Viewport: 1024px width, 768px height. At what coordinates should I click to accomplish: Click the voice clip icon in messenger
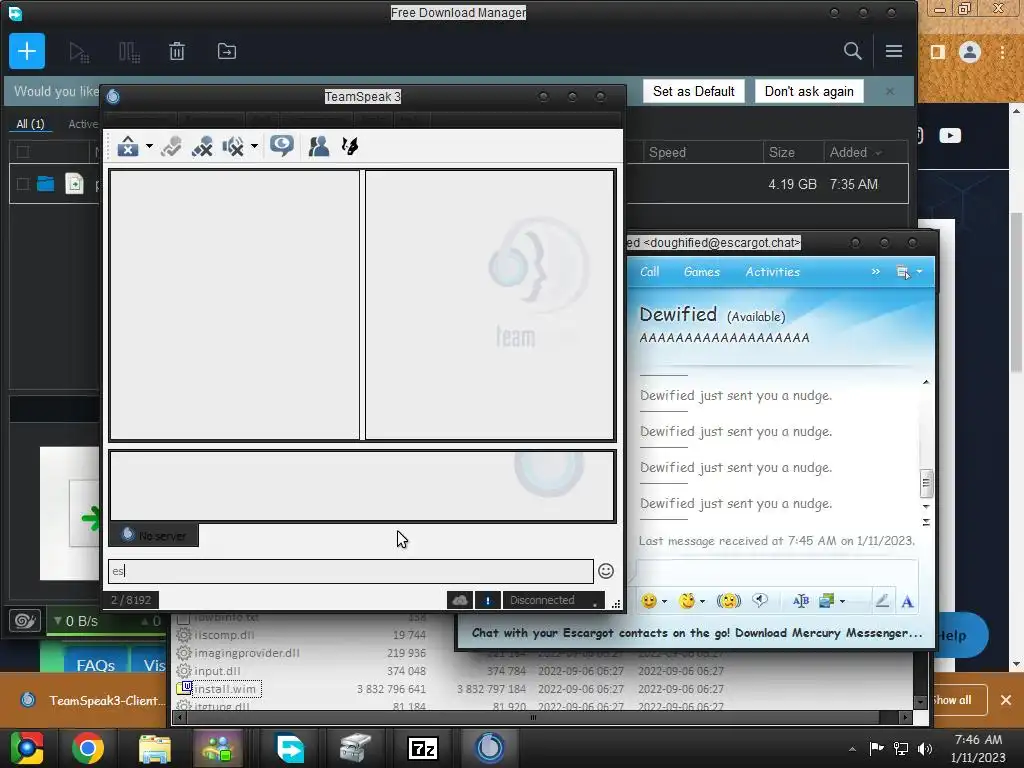tap(760, 600)
